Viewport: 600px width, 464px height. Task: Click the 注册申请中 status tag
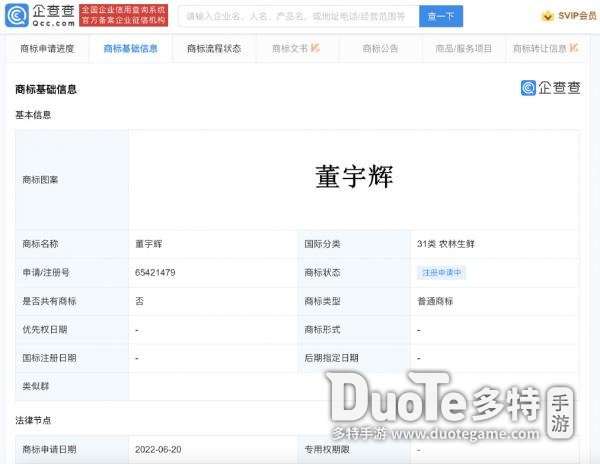[442, 273]
